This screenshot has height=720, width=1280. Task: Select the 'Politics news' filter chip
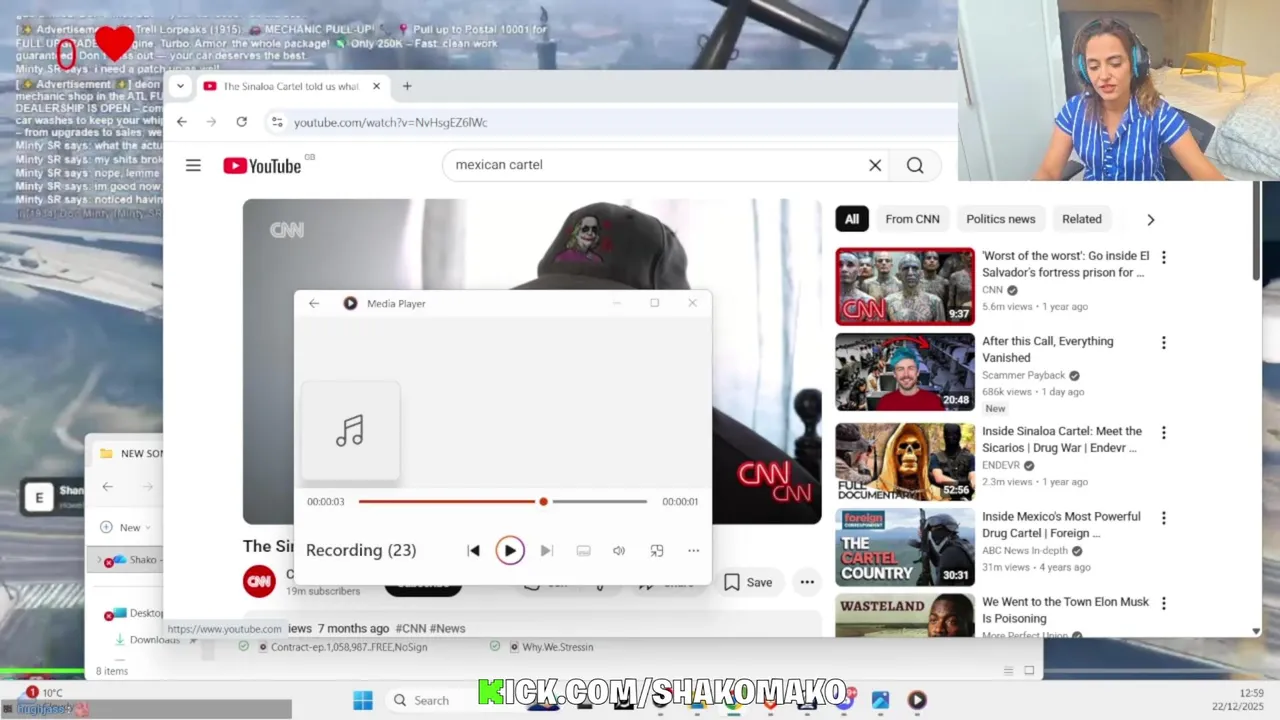1001,219
